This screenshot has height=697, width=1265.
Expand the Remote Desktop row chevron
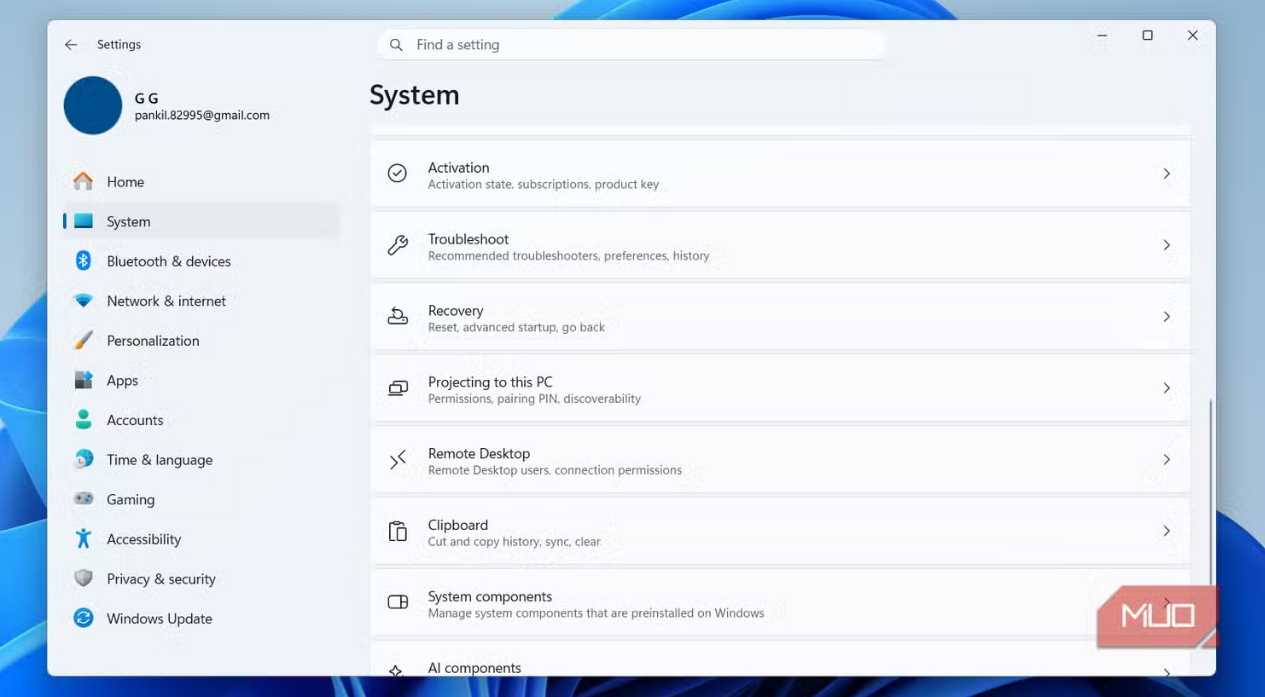click(x=1166, y=459)
